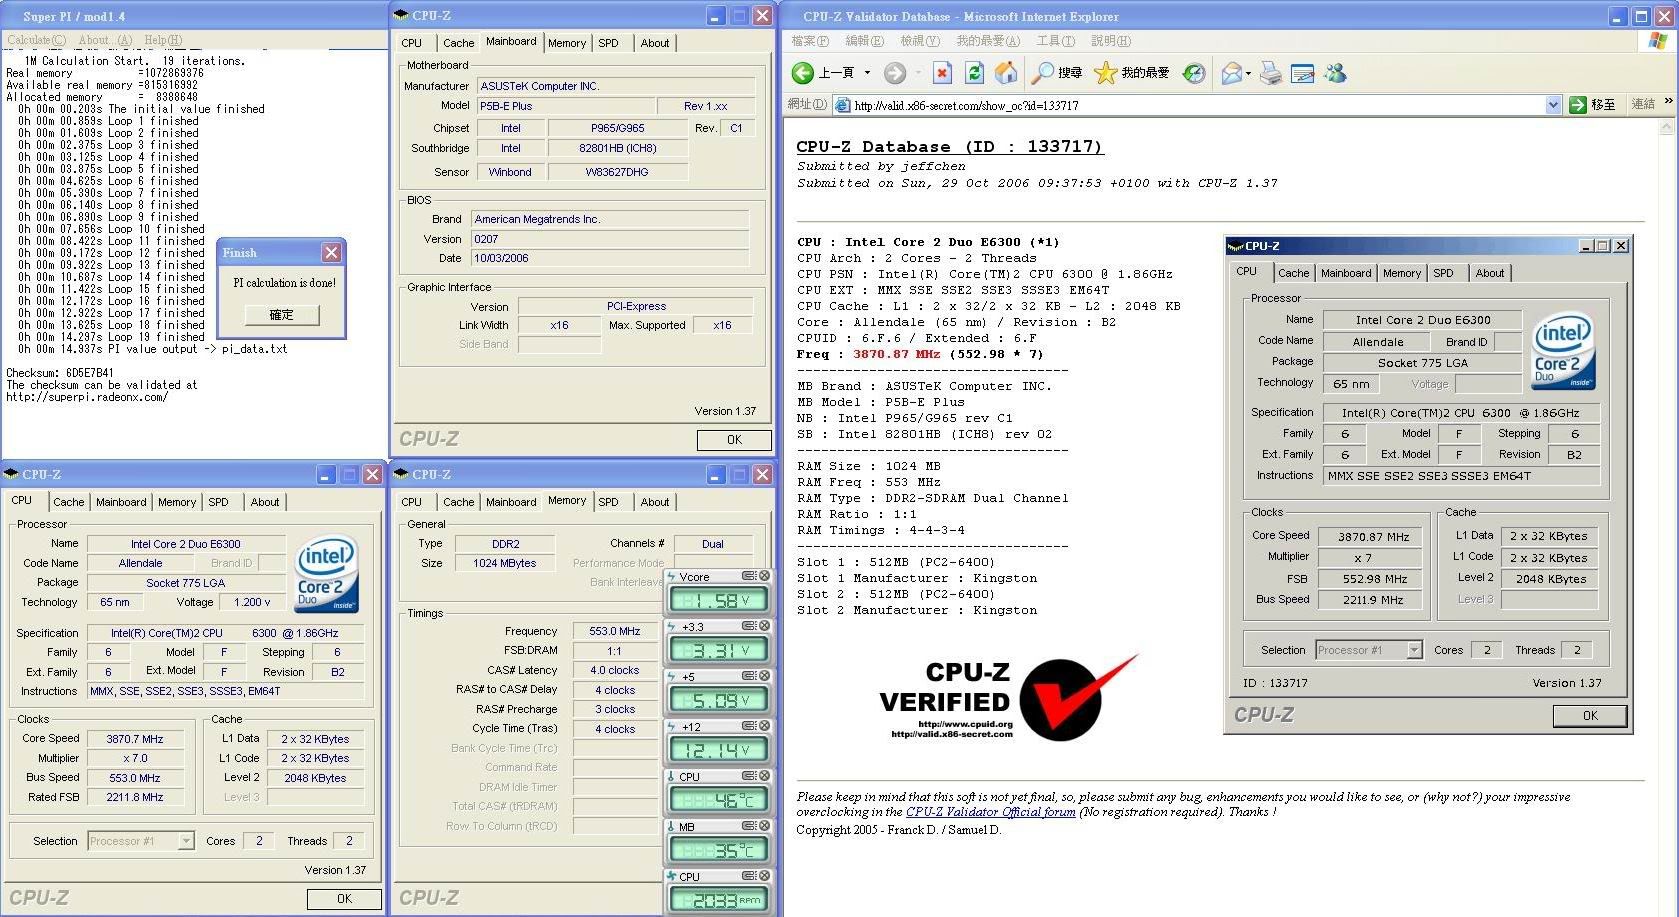Click the Mail envelope icon in IE toolbar
The image size is (1679, 917).
[x=1232, y=73]
